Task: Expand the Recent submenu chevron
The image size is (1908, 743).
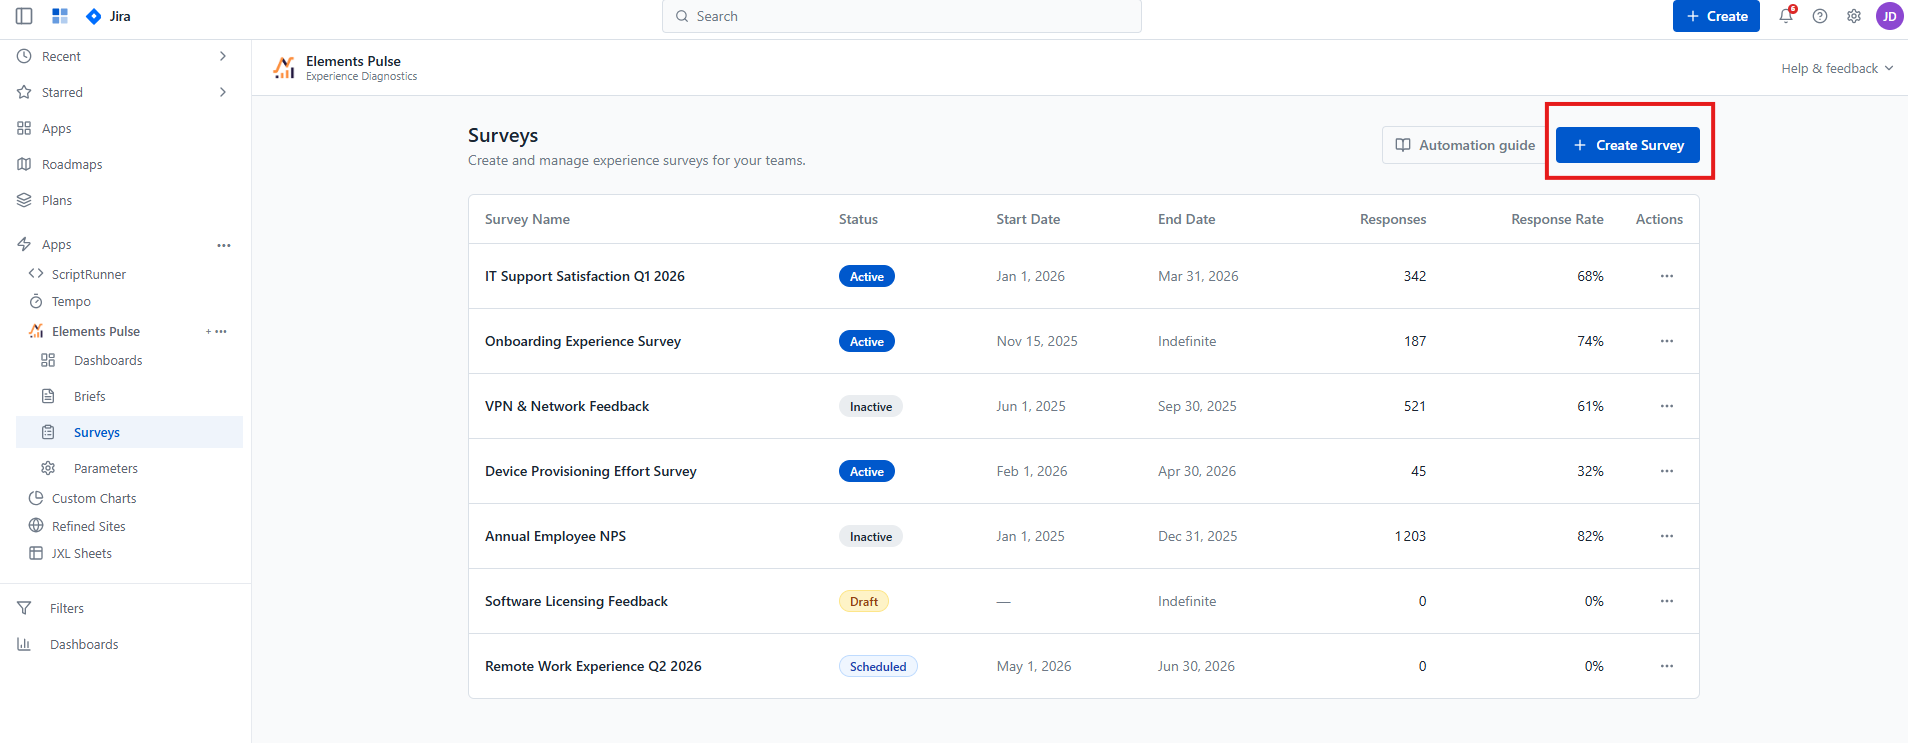Action: point(222,56)
